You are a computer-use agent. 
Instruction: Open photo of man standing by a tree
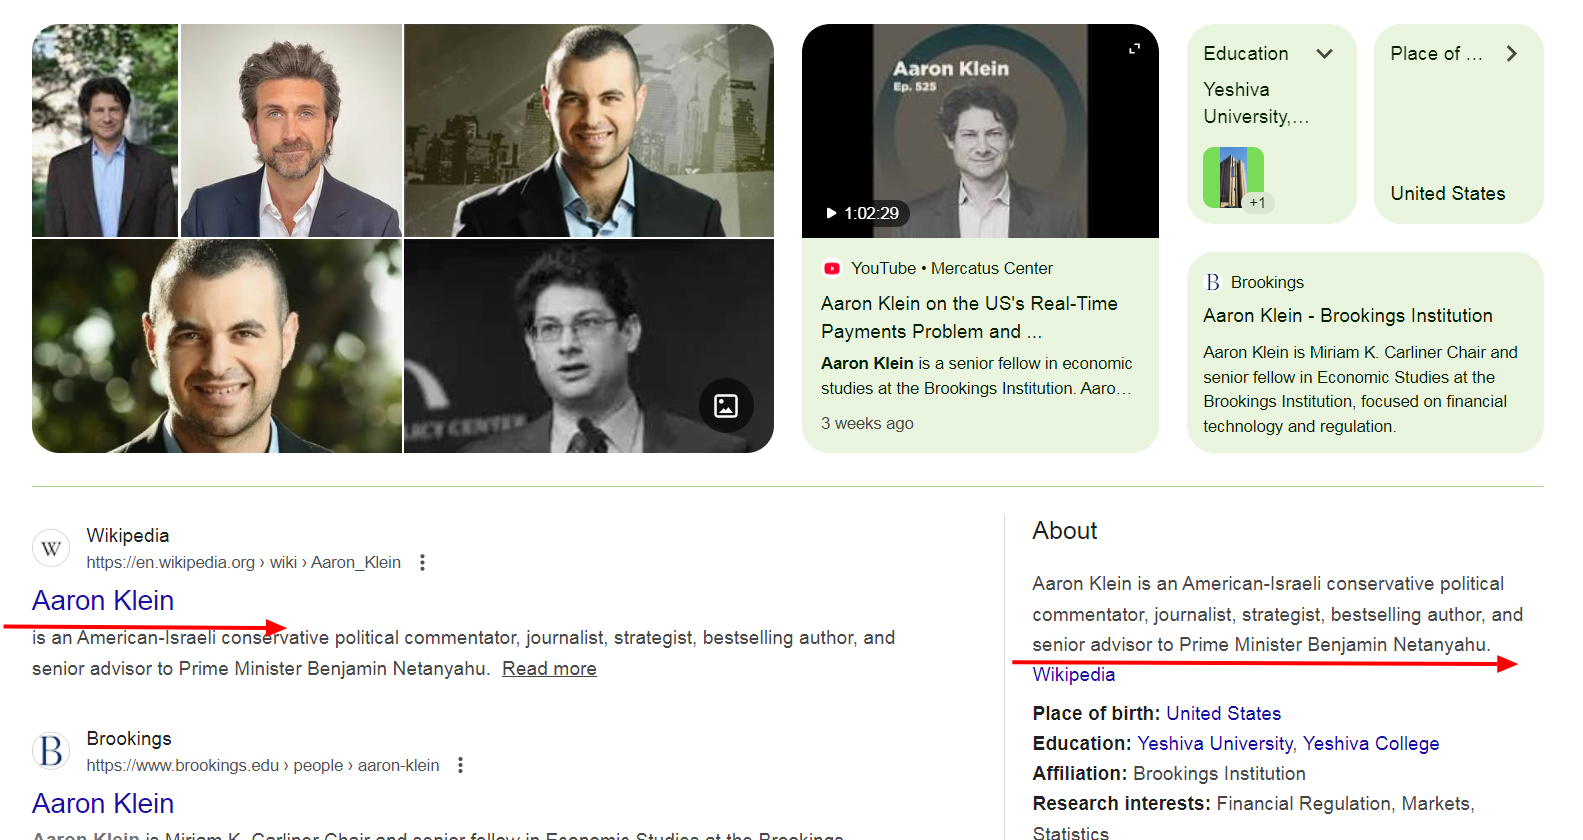105,130
